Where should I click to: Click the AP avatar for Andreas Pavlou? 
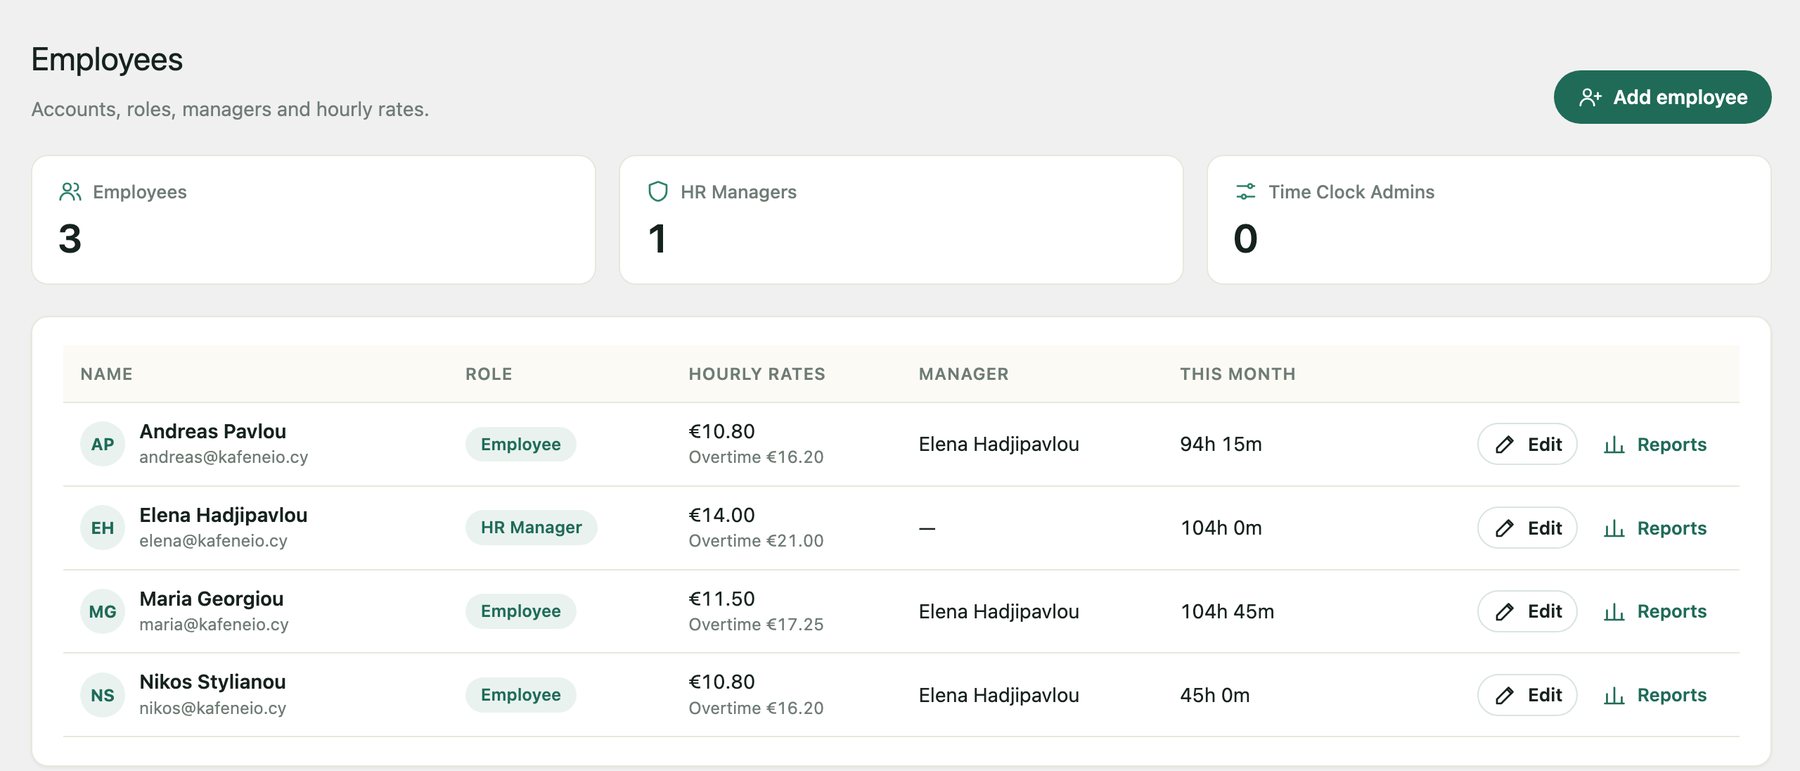click(x=102, y=444)
